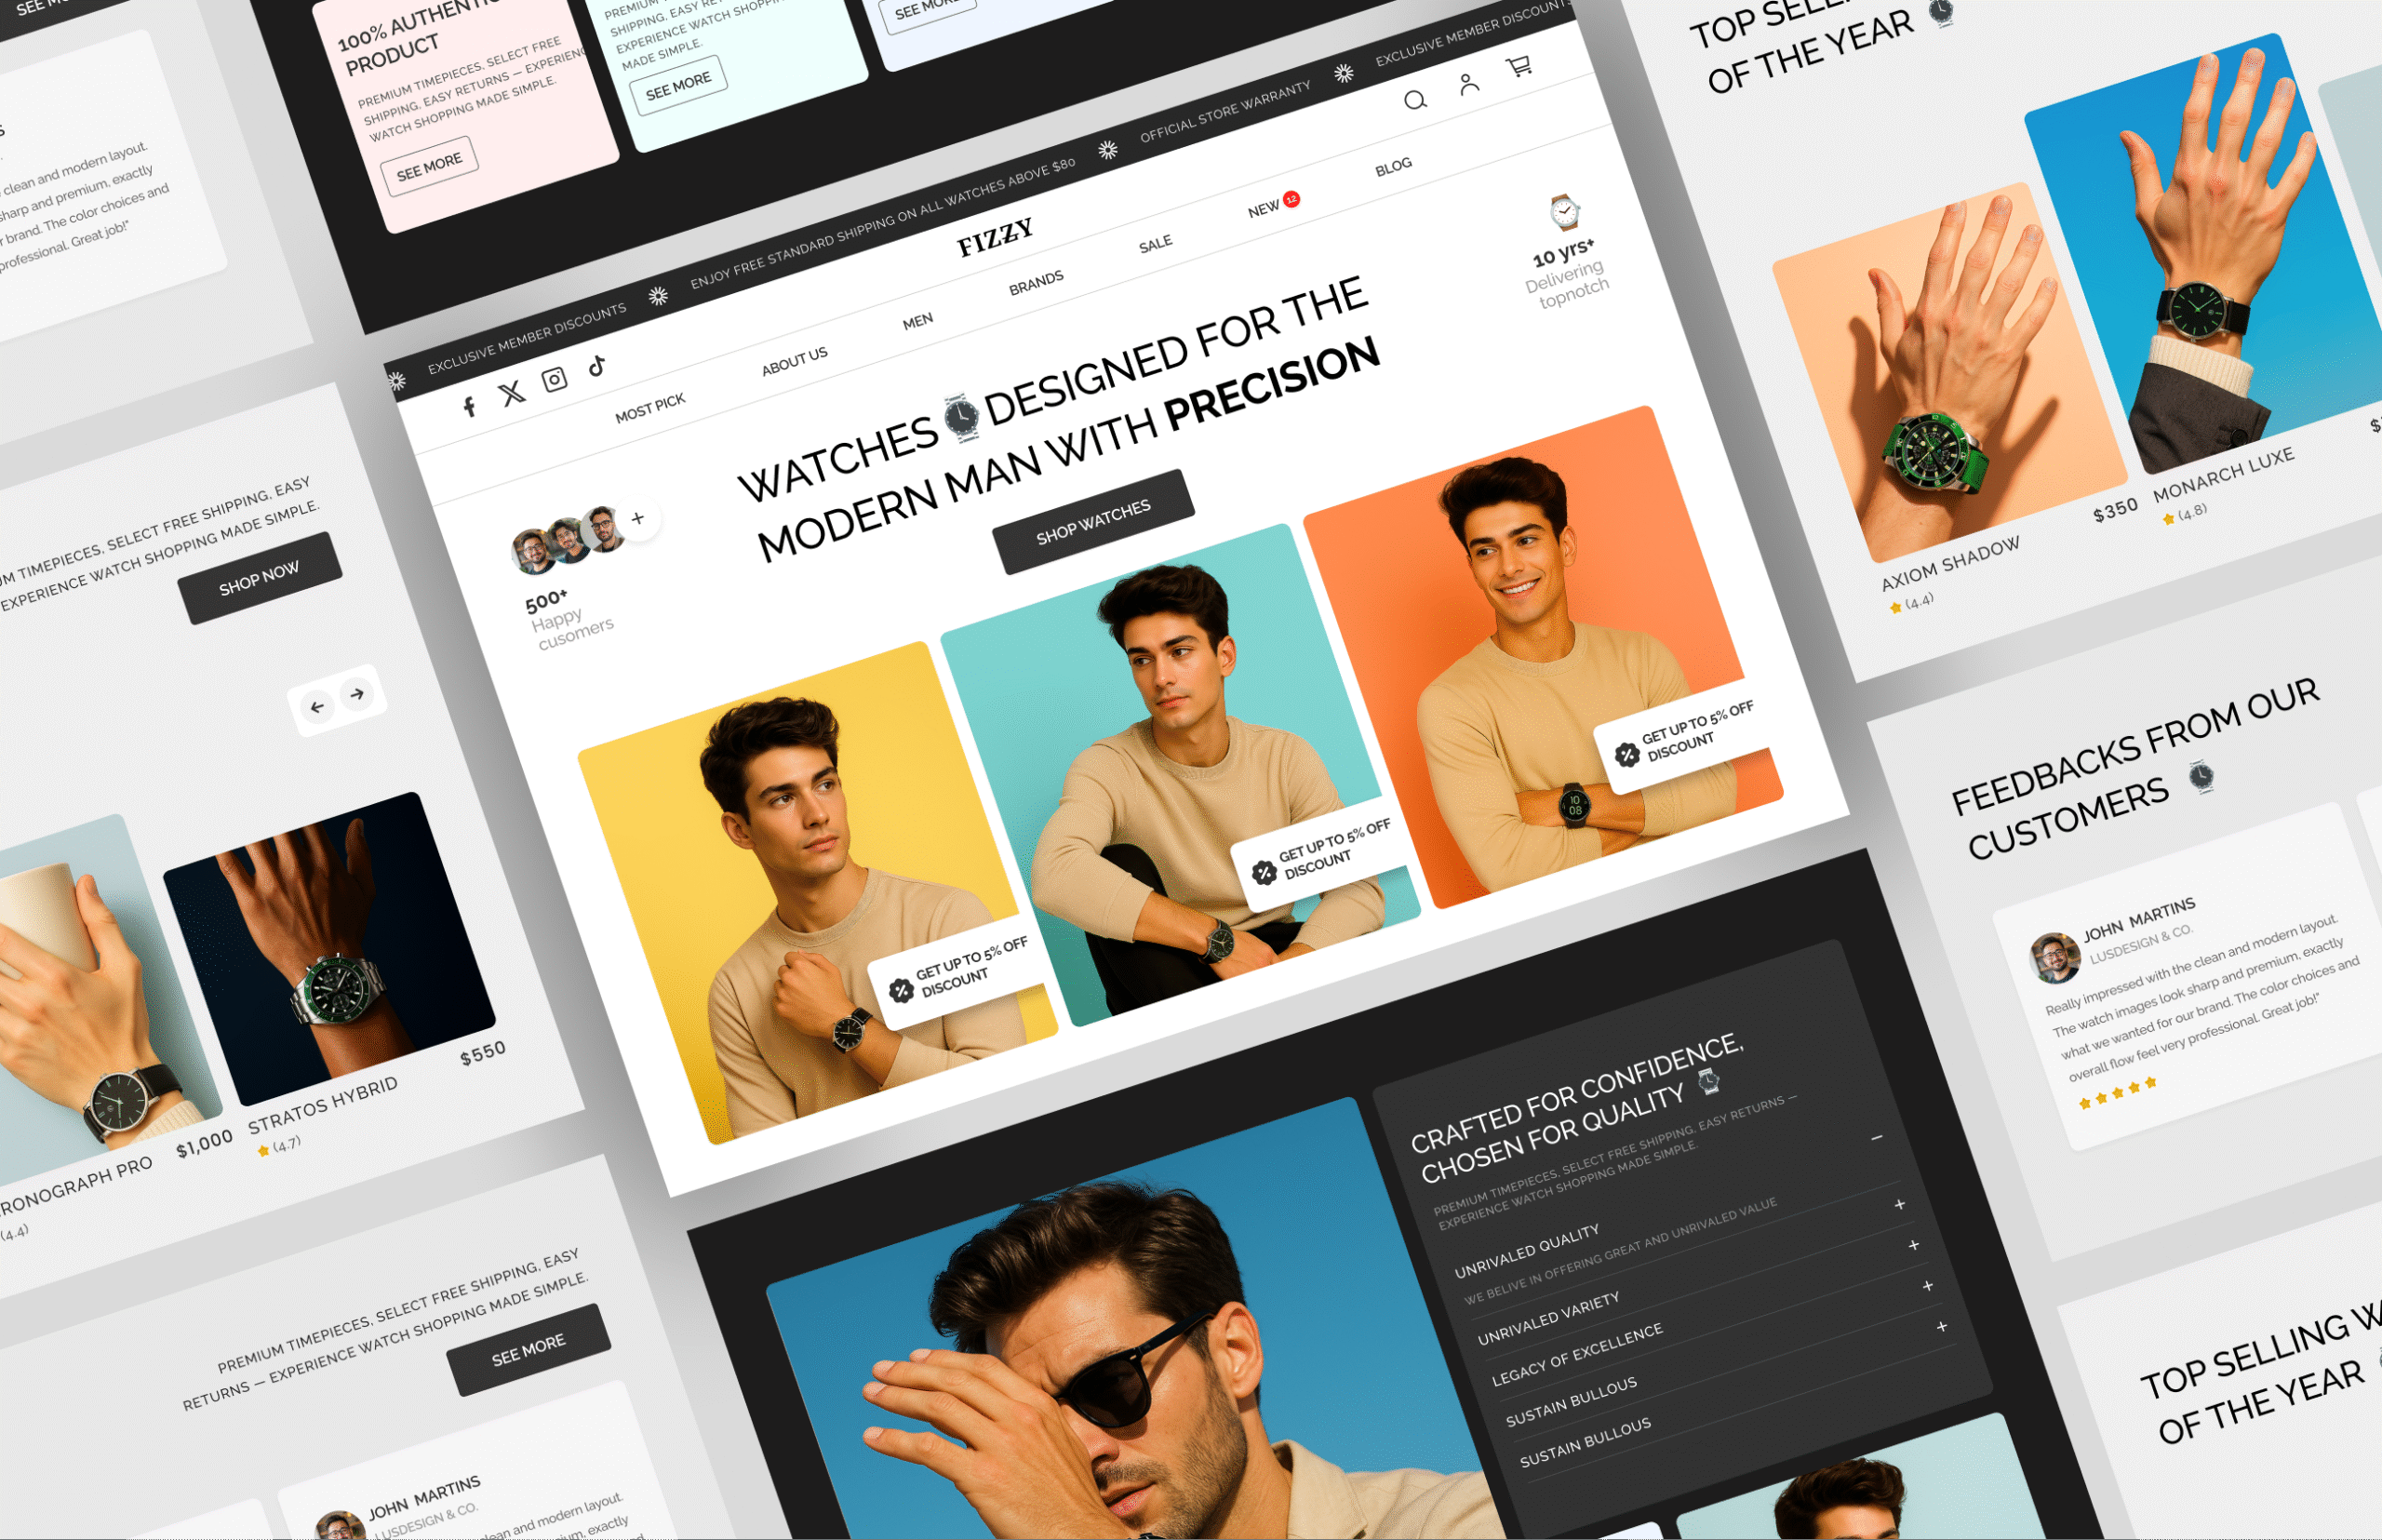2382x1540 pixels.
Task: Click the Facebook social icon
Action: [469, 406]
